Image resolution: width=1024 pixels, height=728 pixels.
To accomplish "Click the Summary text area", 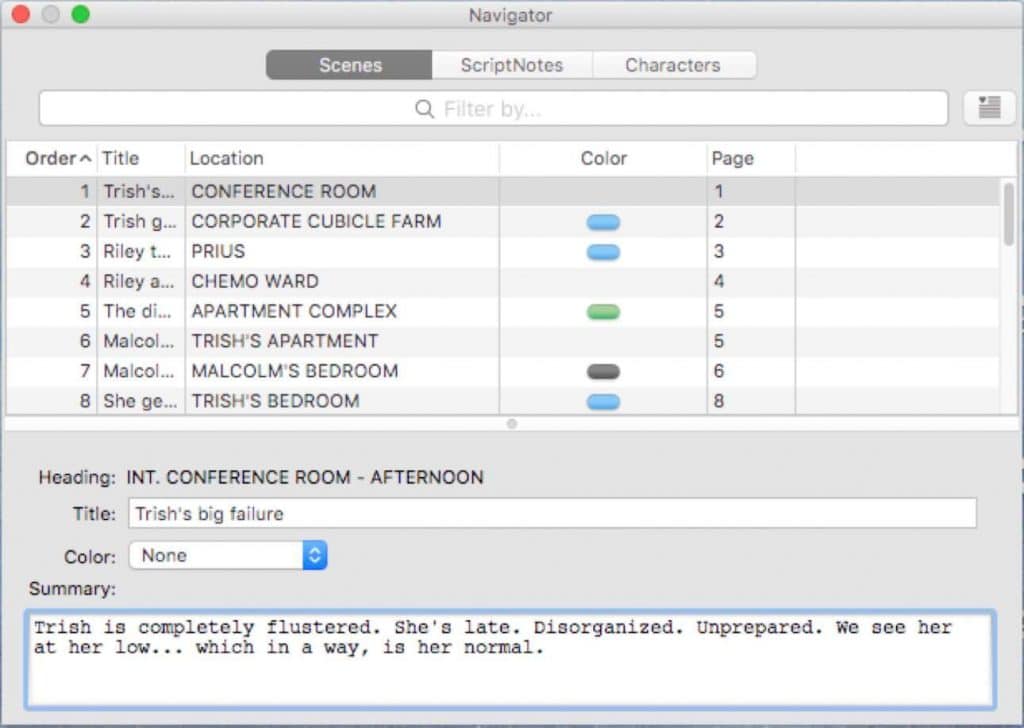I will (510, 659).
